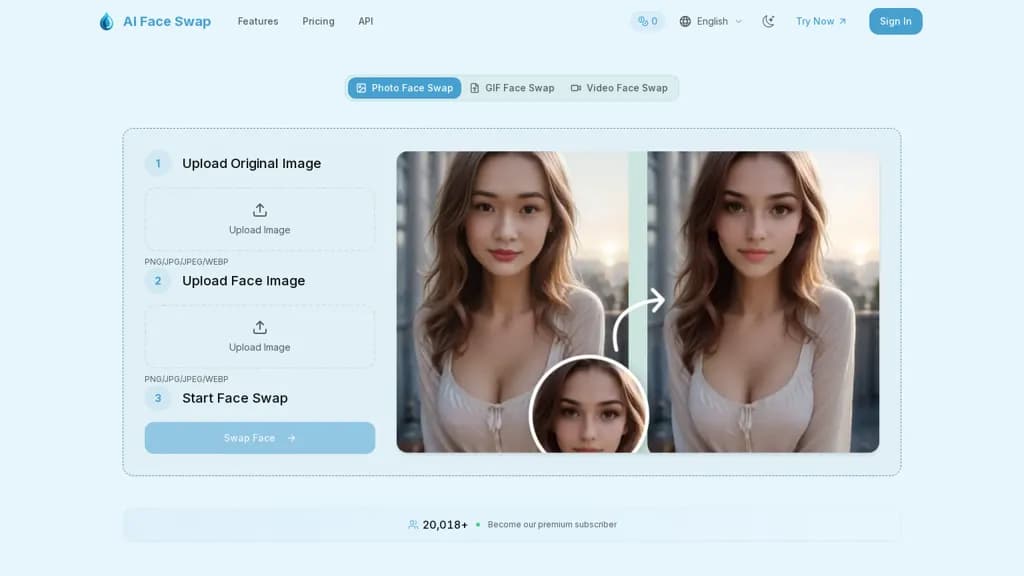Expand the English language dropdown chevron
The width and height of the screenshot is (1024, 576).
(x=739, y=22)
